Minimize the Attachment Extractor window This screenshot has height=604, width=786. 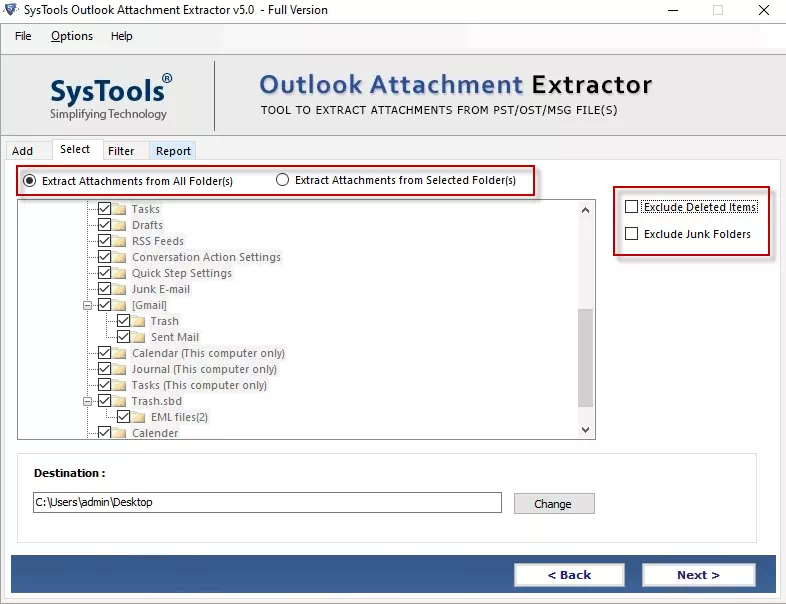click(673, 10)
